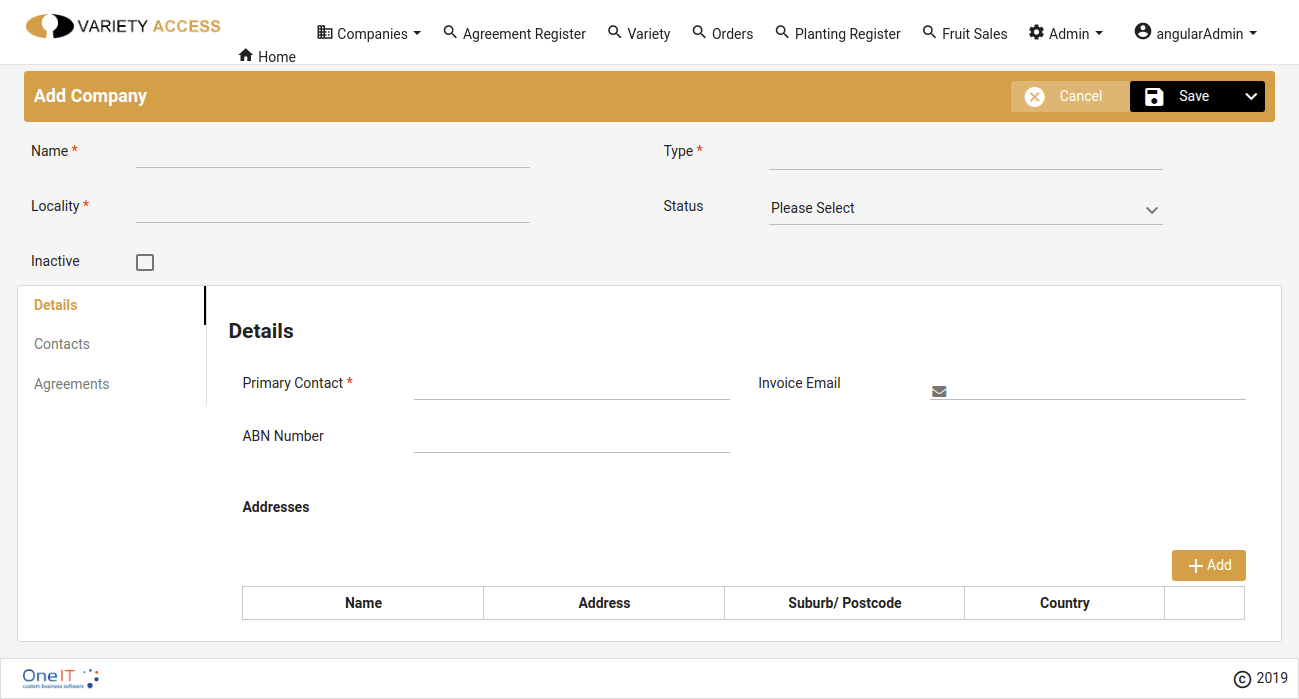The width and height of the screenshot is (1299, 699).
Task: Click the Variety Access logo
Action: click(123, 26)
